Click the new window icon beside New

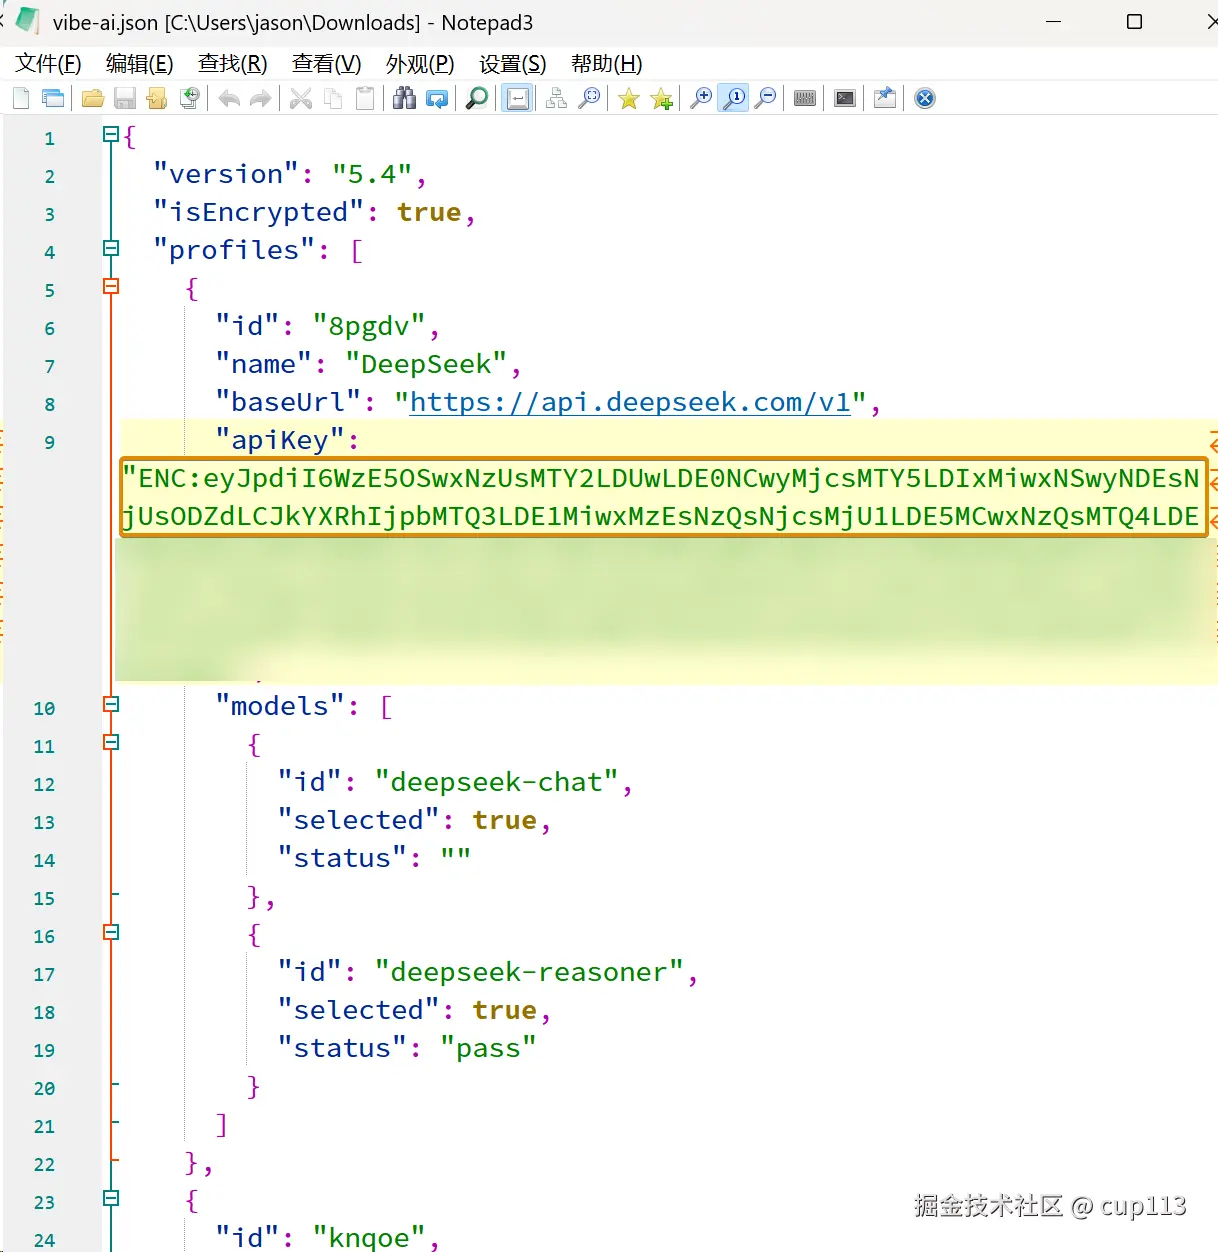53,98
